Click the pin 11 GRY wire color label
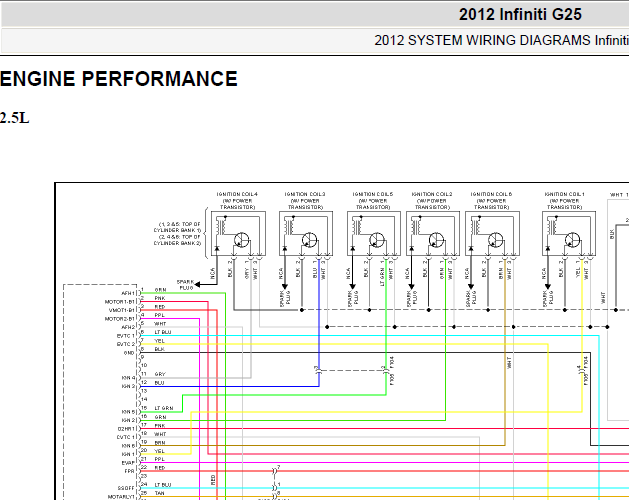The height and width of the screenshot is (500, 629). click(160, 374)
